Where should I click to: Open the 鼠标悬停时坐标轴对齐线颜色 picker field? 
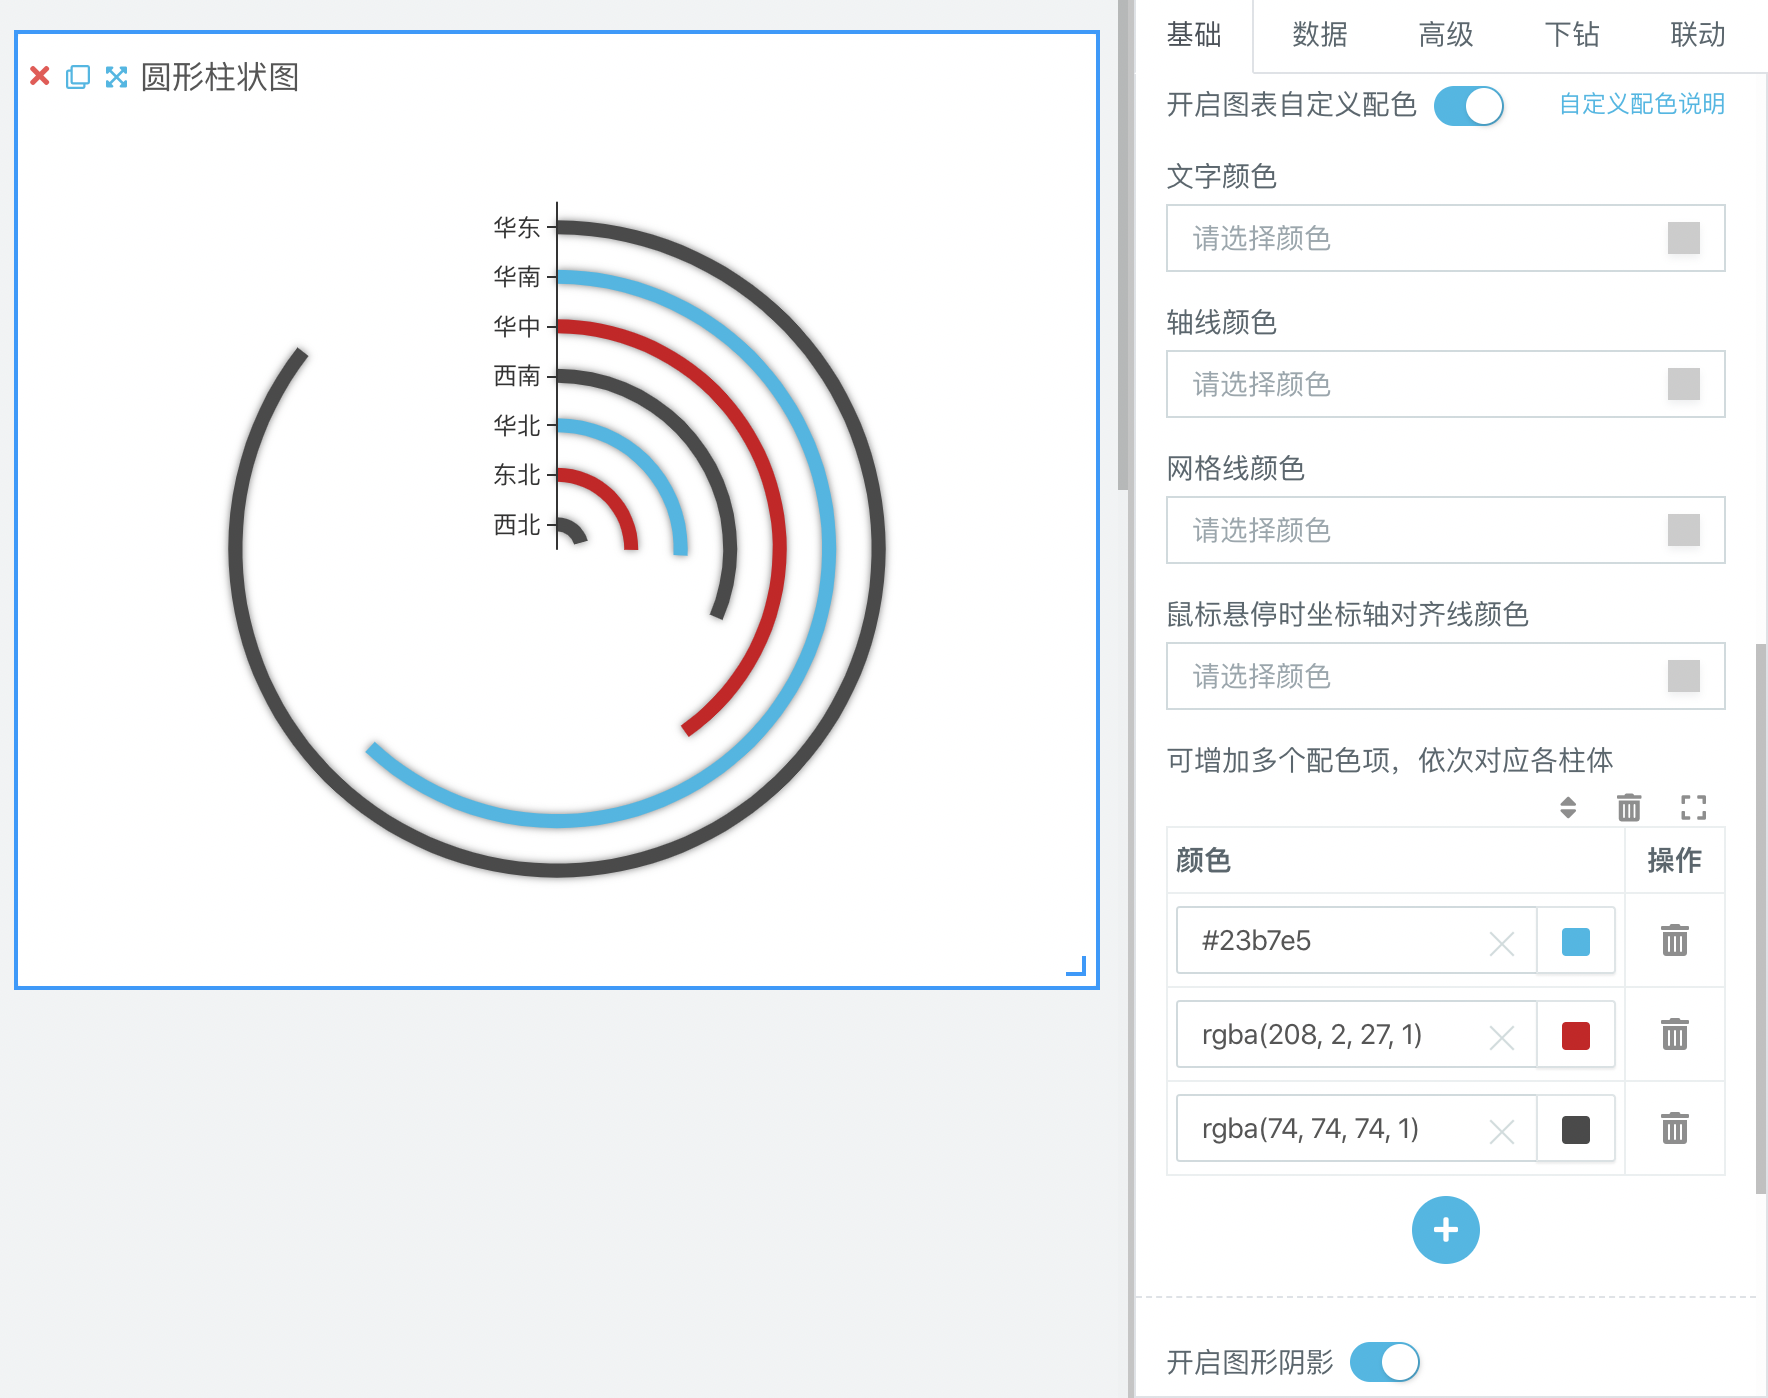click(x=1445, y=676)
